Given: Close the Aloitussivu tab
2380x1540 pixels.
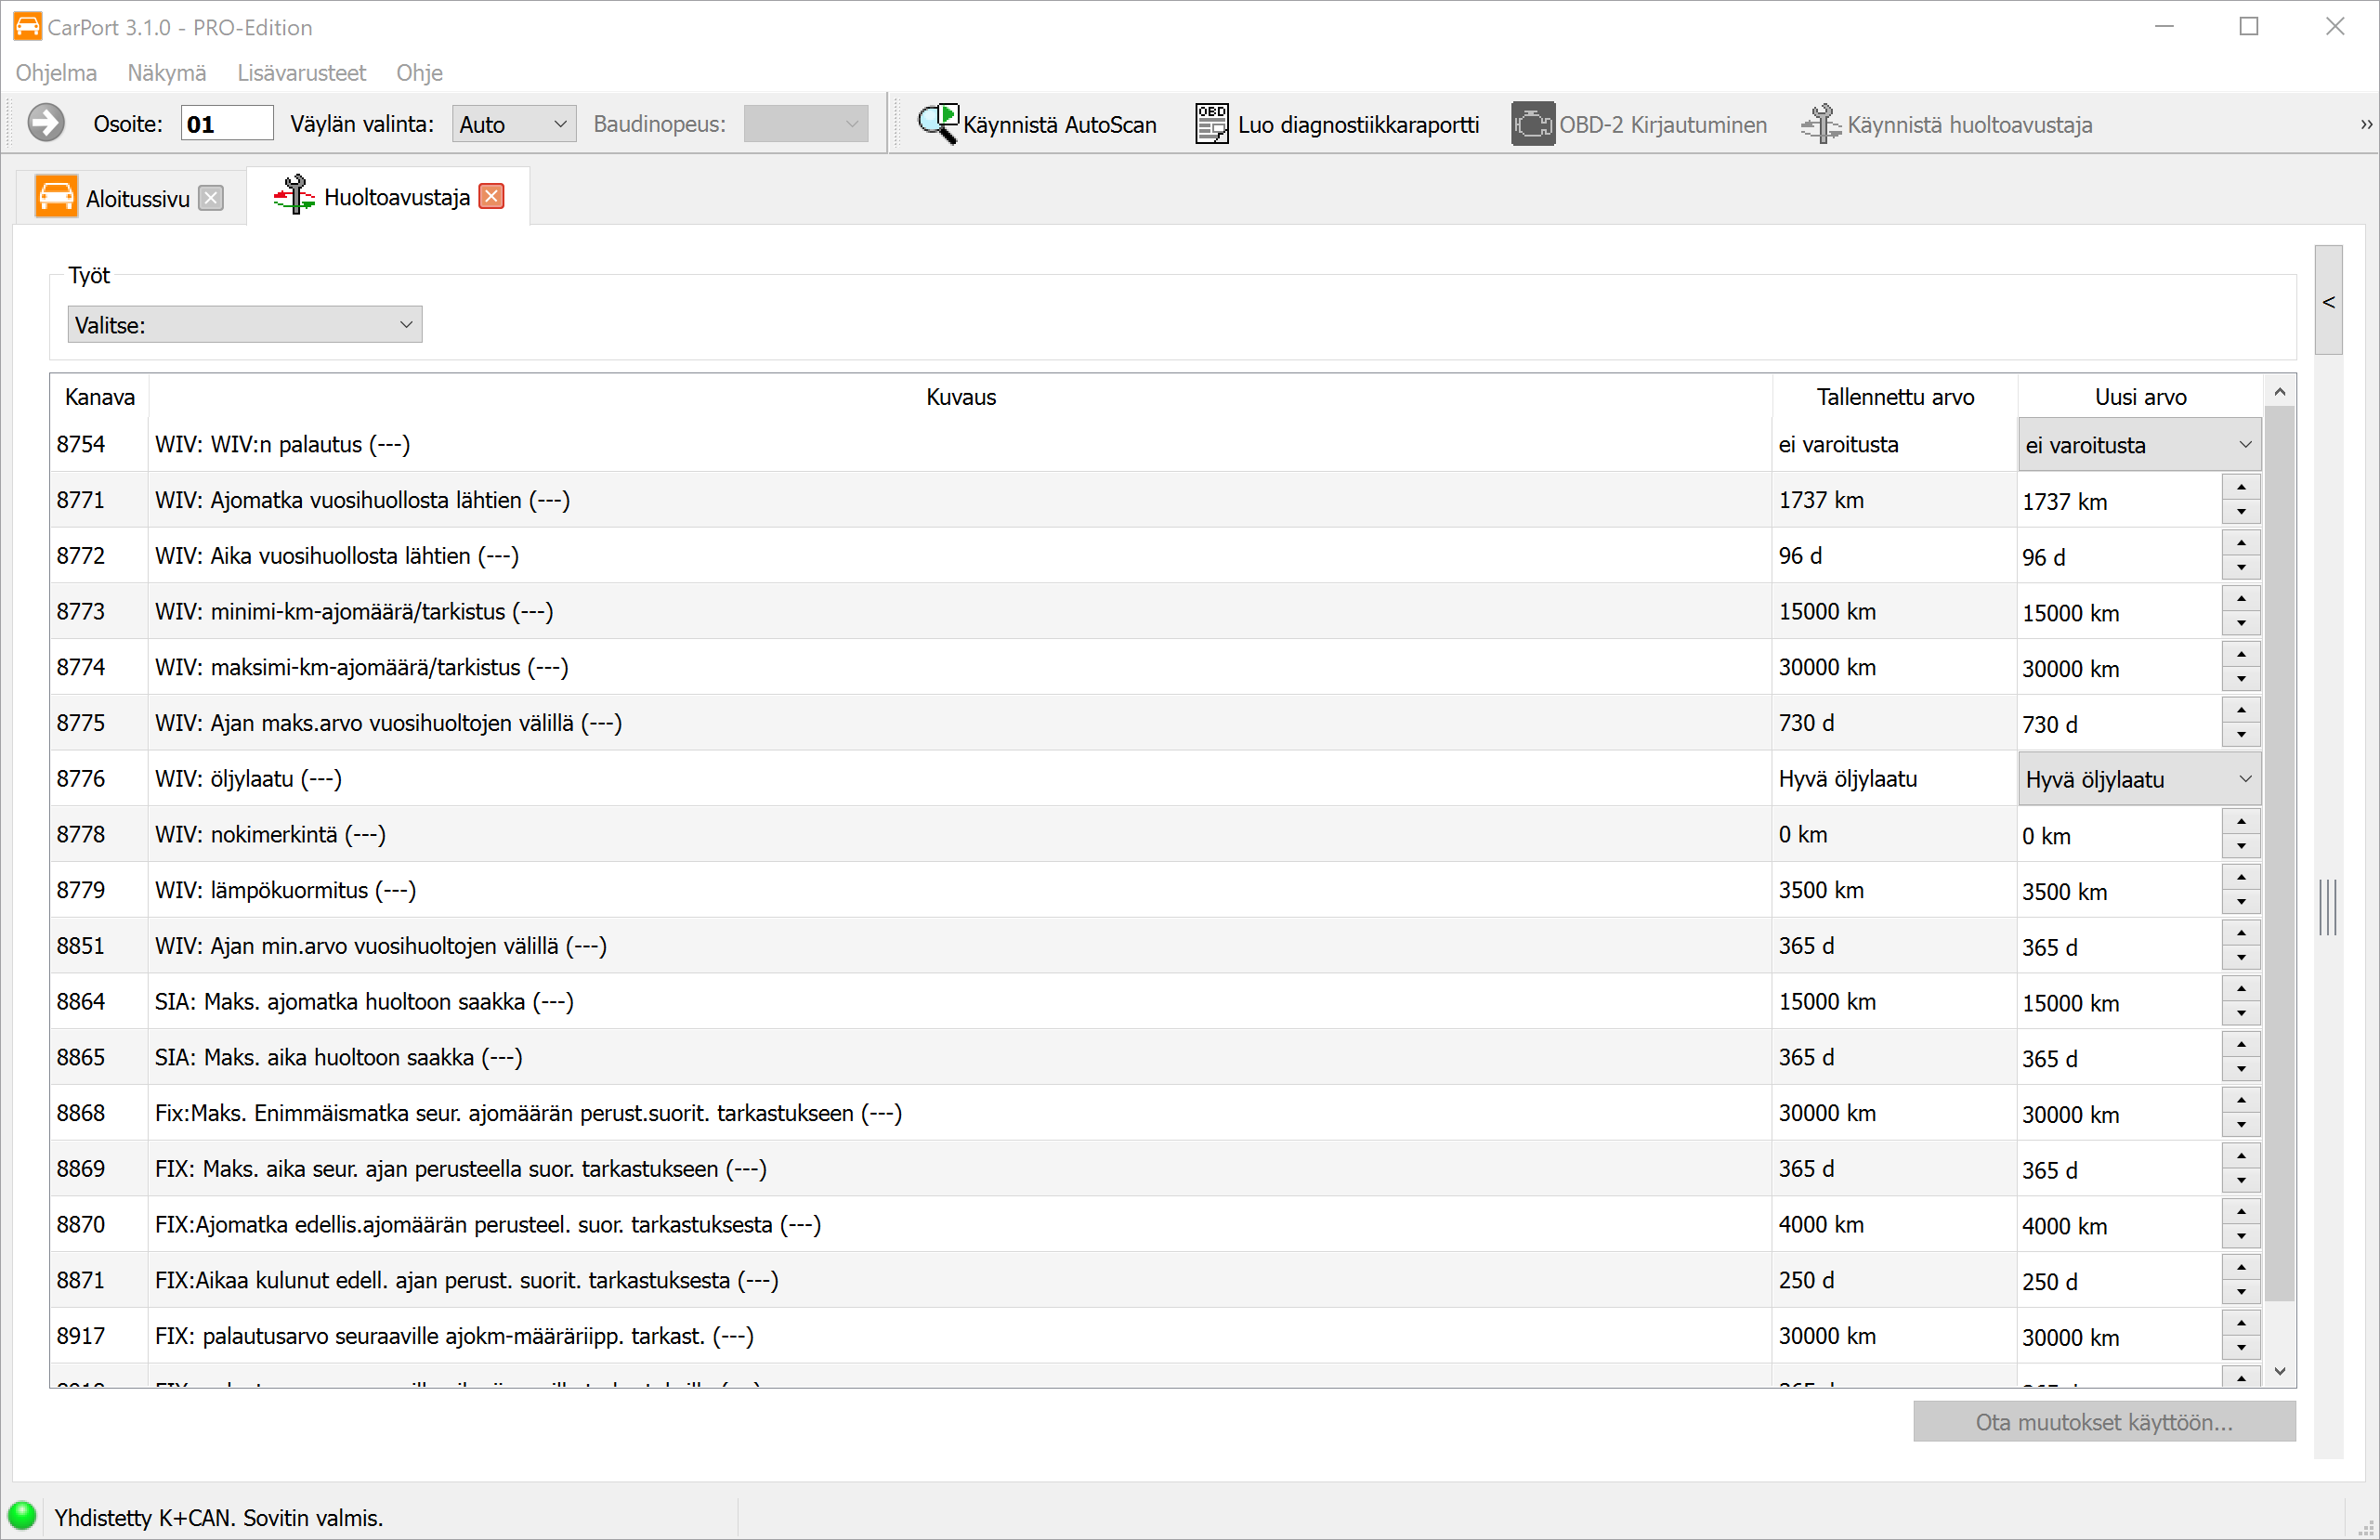Looking at the screenshot, I should tap(211, 198).
